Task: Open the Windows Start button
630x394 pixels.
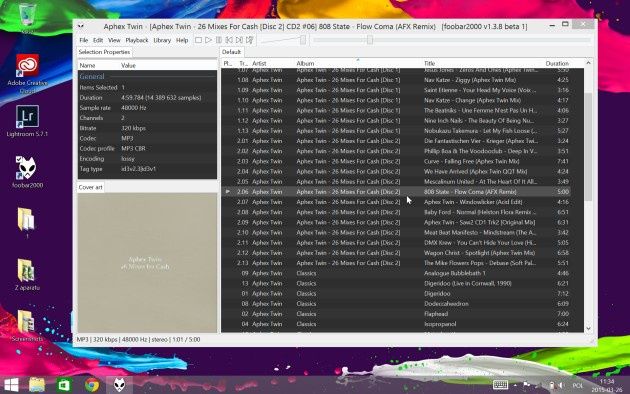Action: coord(11,385)
